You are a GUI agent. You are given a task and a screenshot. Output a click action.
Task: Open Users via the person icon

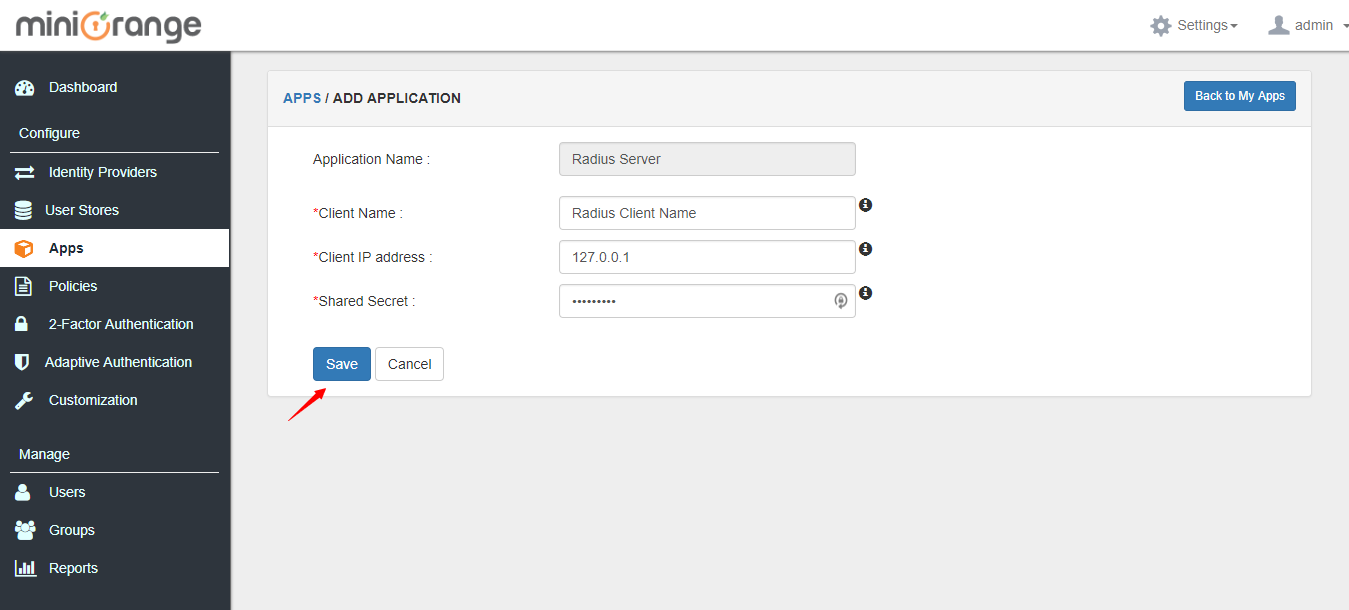coord(24,492)
